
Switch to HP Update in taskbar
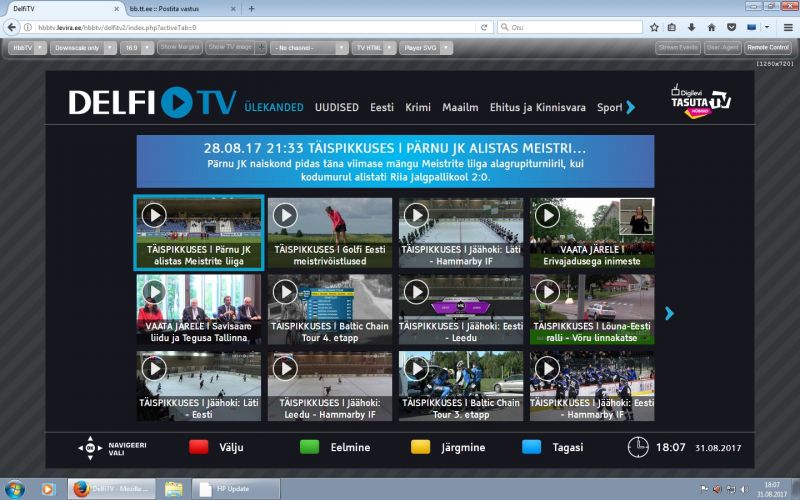pos(236,489)
